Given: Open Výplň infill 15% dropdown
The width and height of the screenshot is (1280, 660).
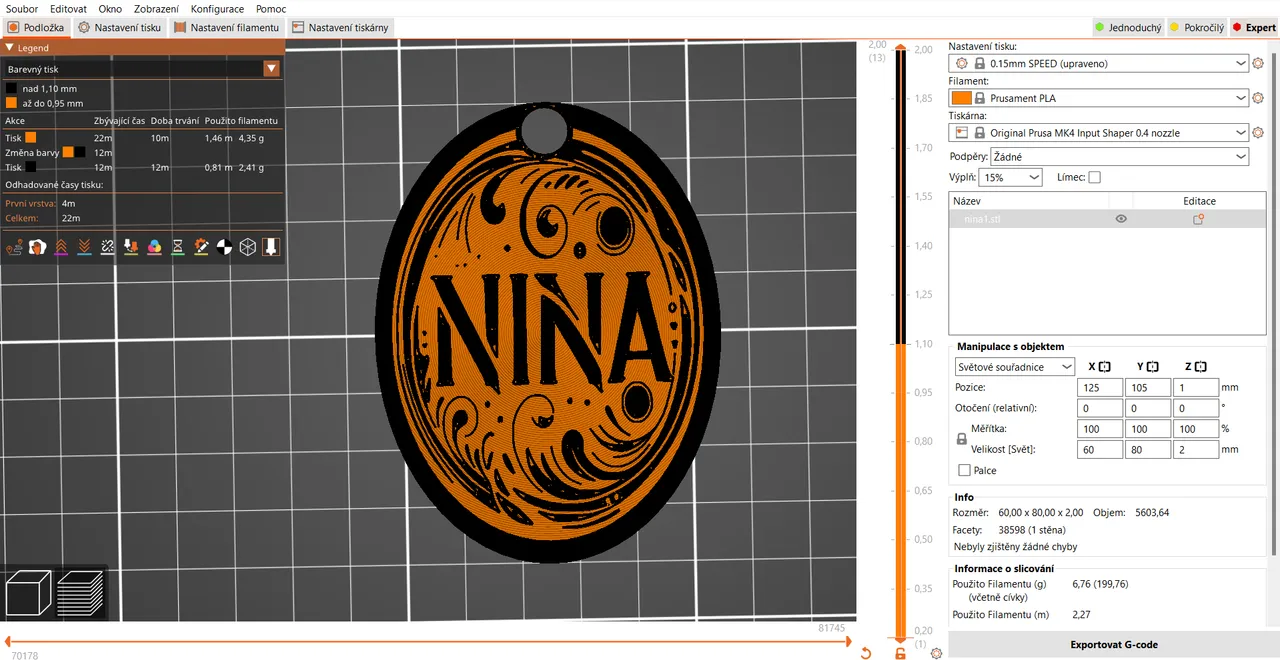Looking at the screenshot, I should pyautogui.click(x=1010, y=177).
